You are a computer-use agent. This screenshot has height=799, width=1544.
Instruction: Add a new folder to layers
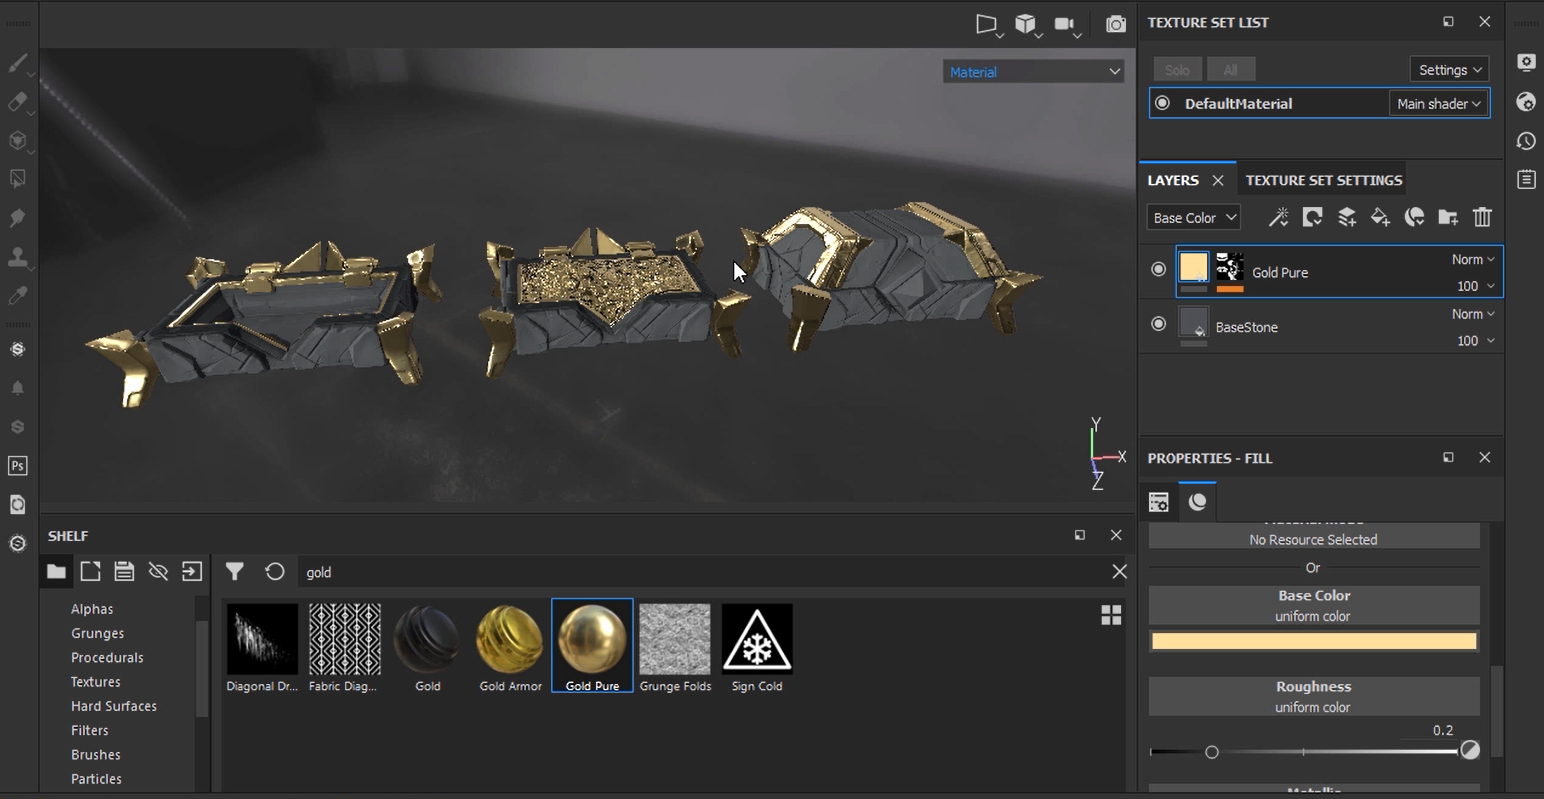1448,217
